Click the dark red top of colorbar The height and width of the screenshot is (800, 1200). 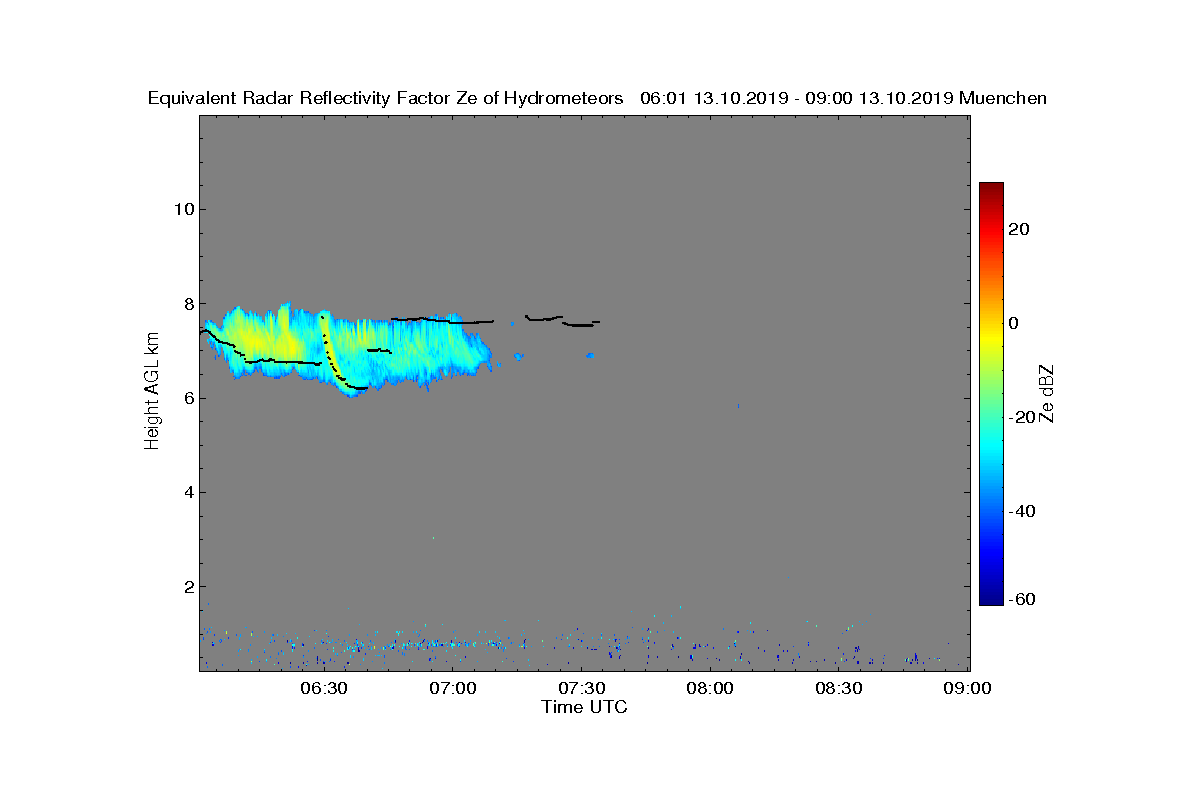click(991, 190)
